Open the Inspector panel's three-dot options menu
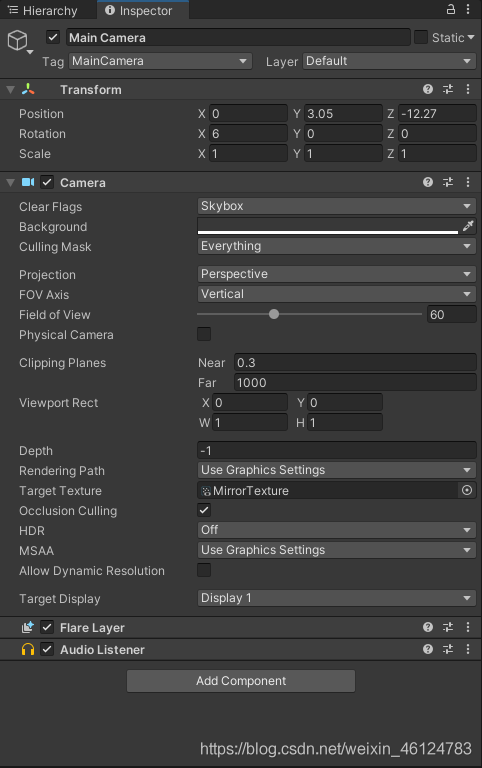This screenshot has width=482, height=768. (x=468, y=9)
